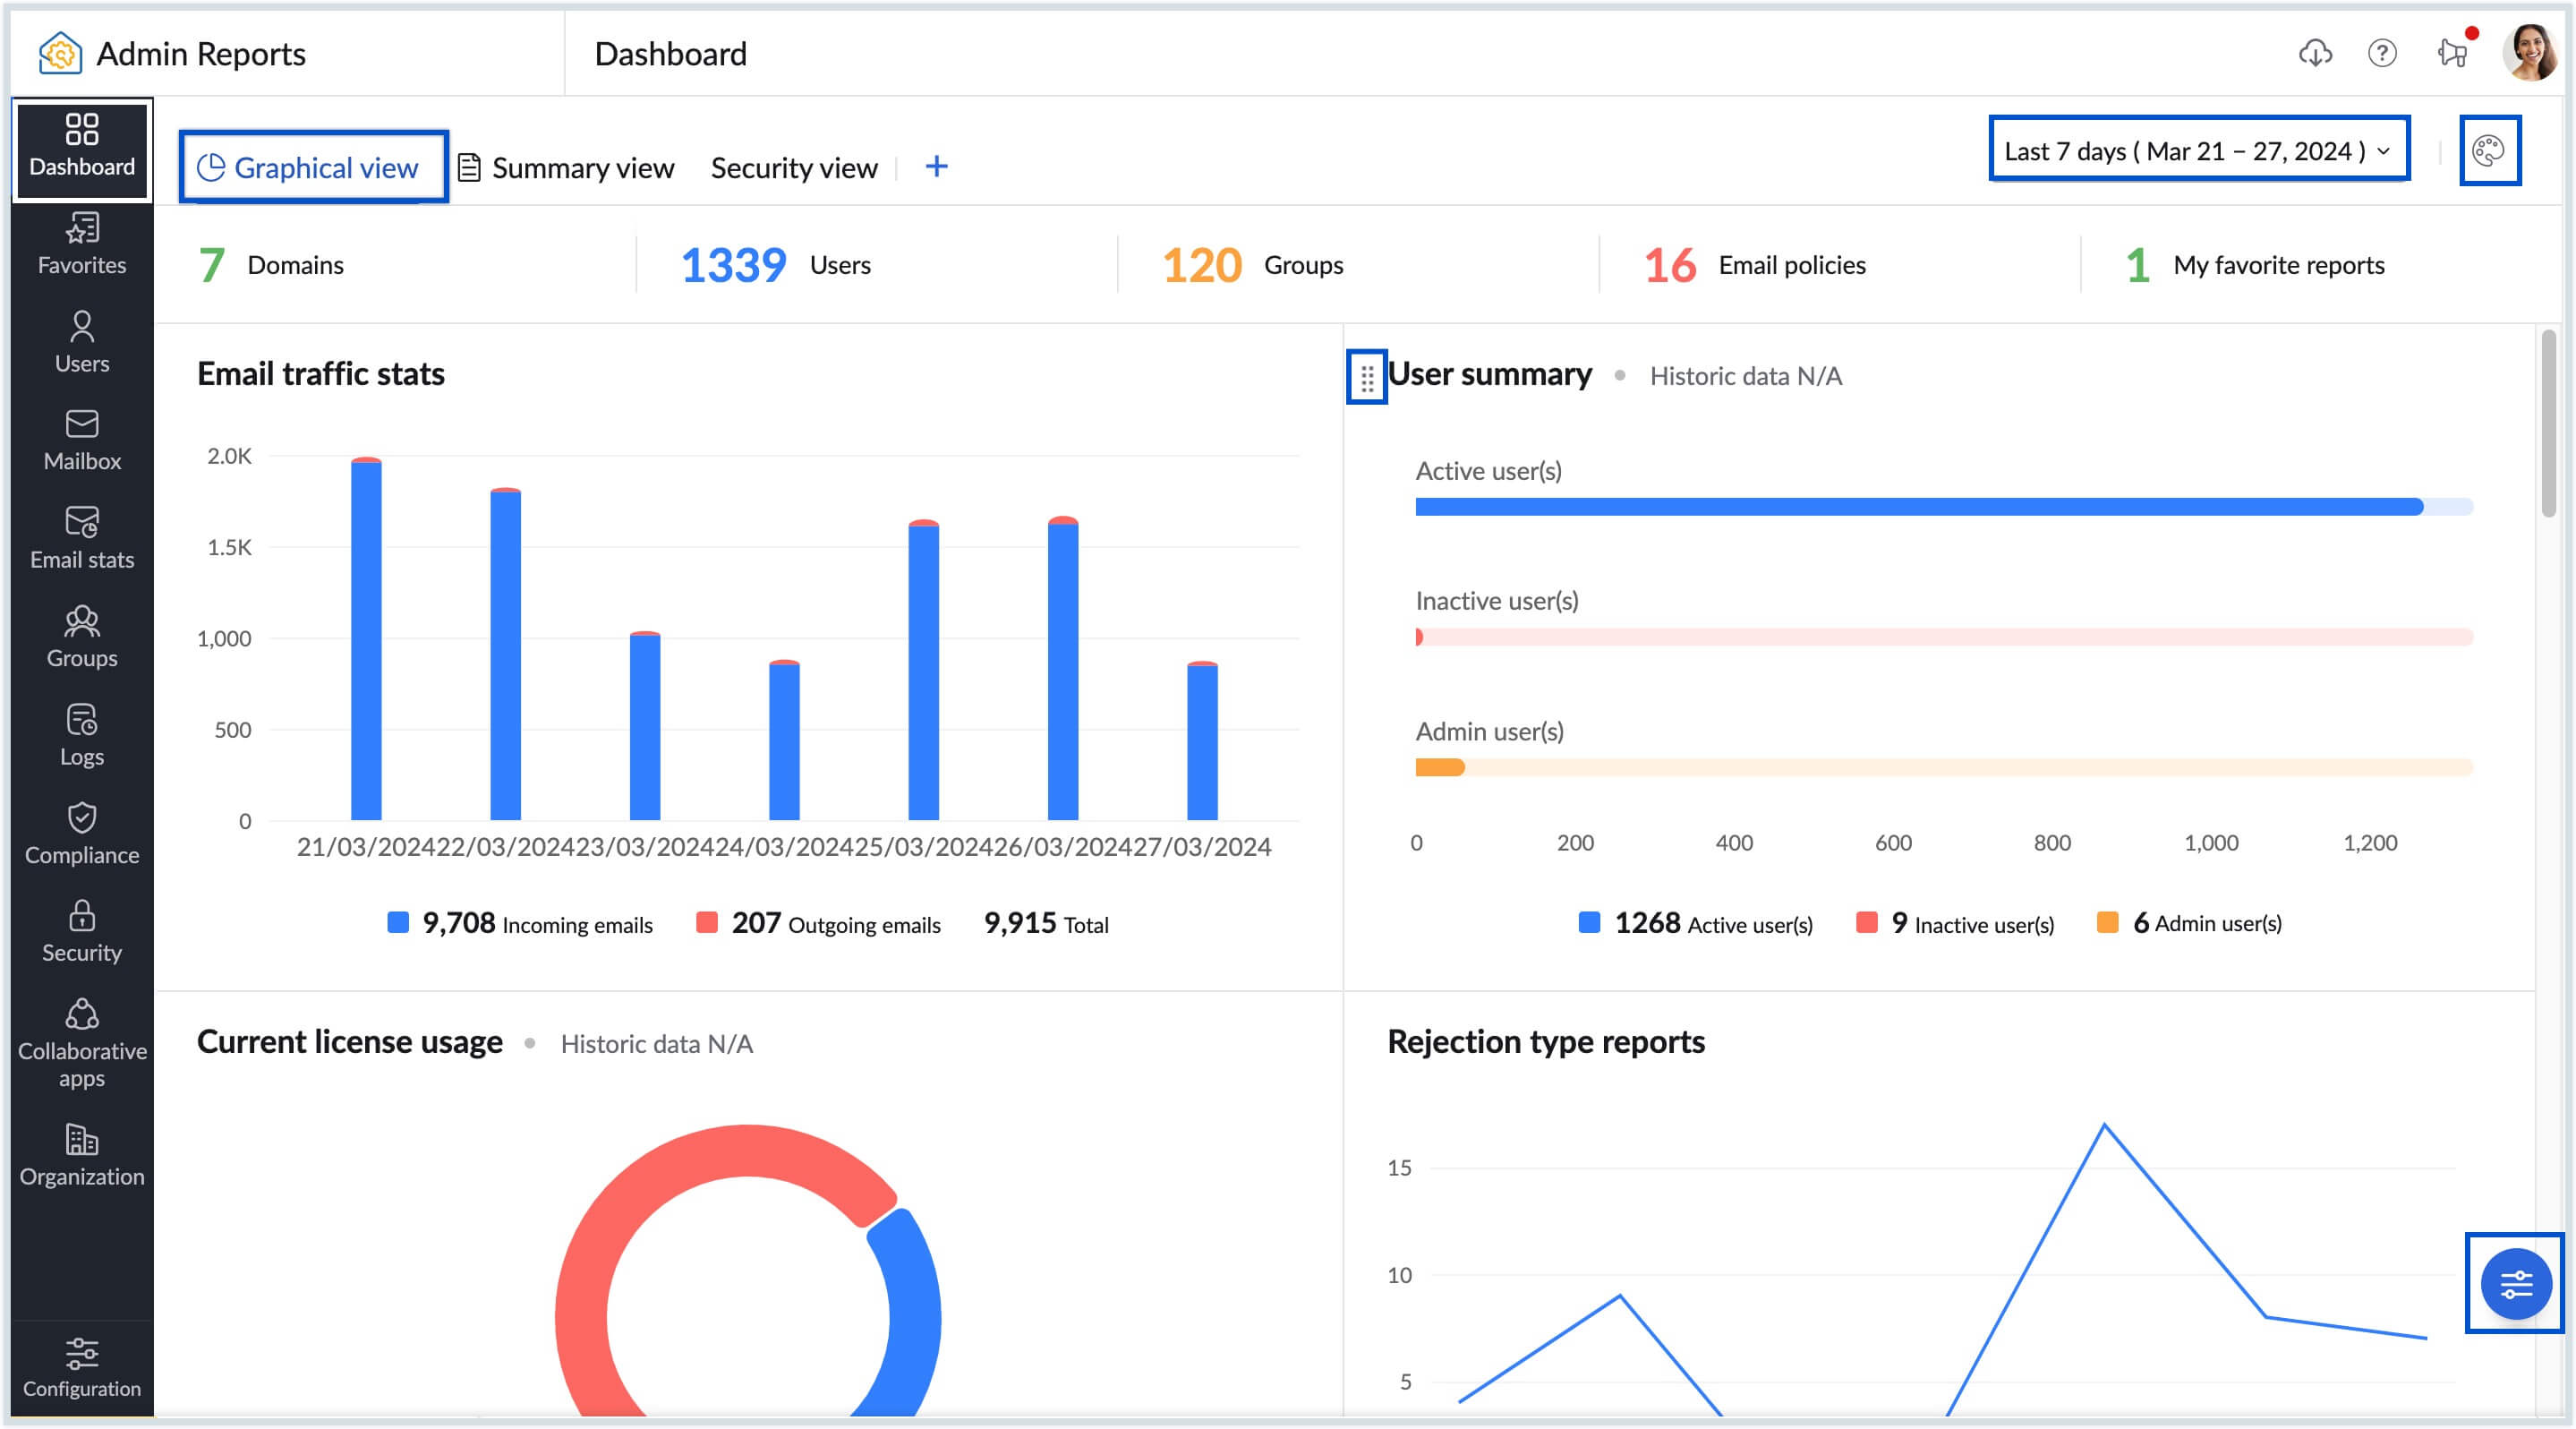Toggle the Inactive user(s) legend entry
The width and height of the screenshot is (2576, 1429).
[1954, 923]
